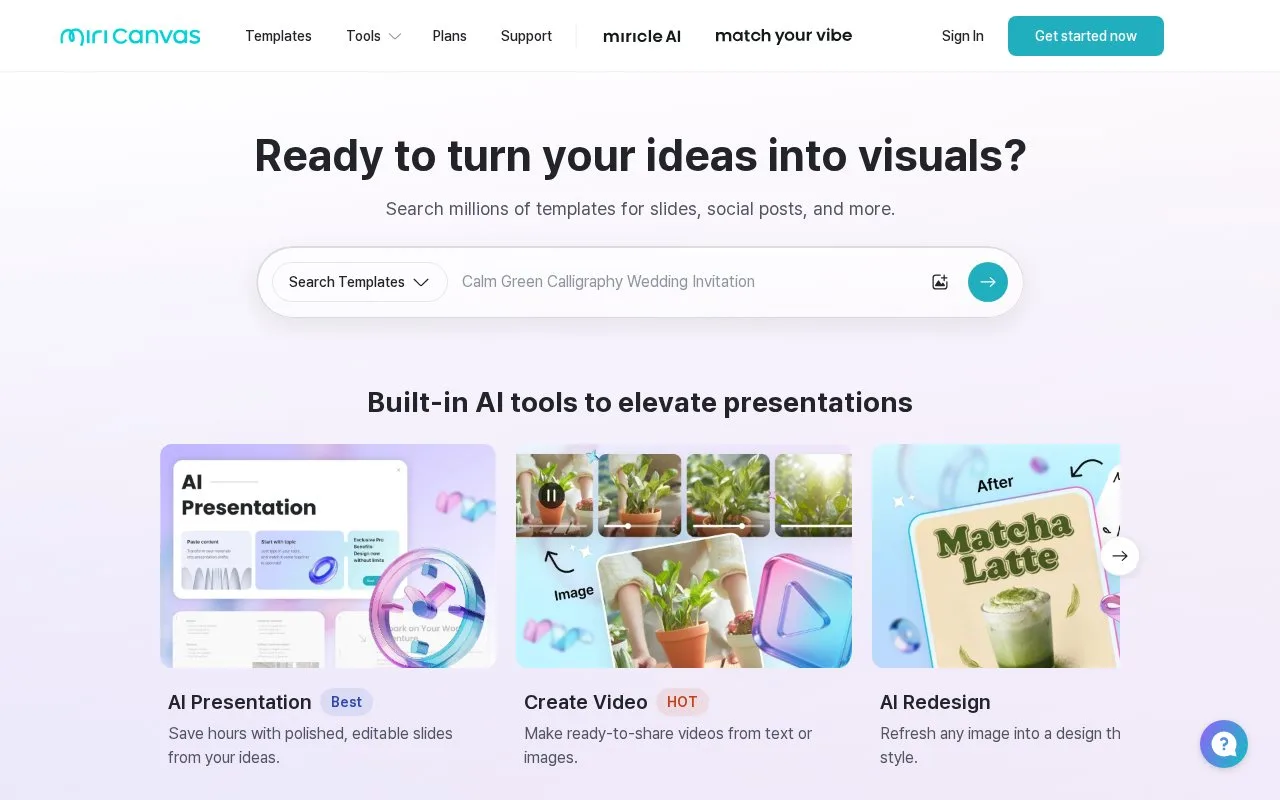Open the AI Presentation card thumbnail

(x=328, y=556)
